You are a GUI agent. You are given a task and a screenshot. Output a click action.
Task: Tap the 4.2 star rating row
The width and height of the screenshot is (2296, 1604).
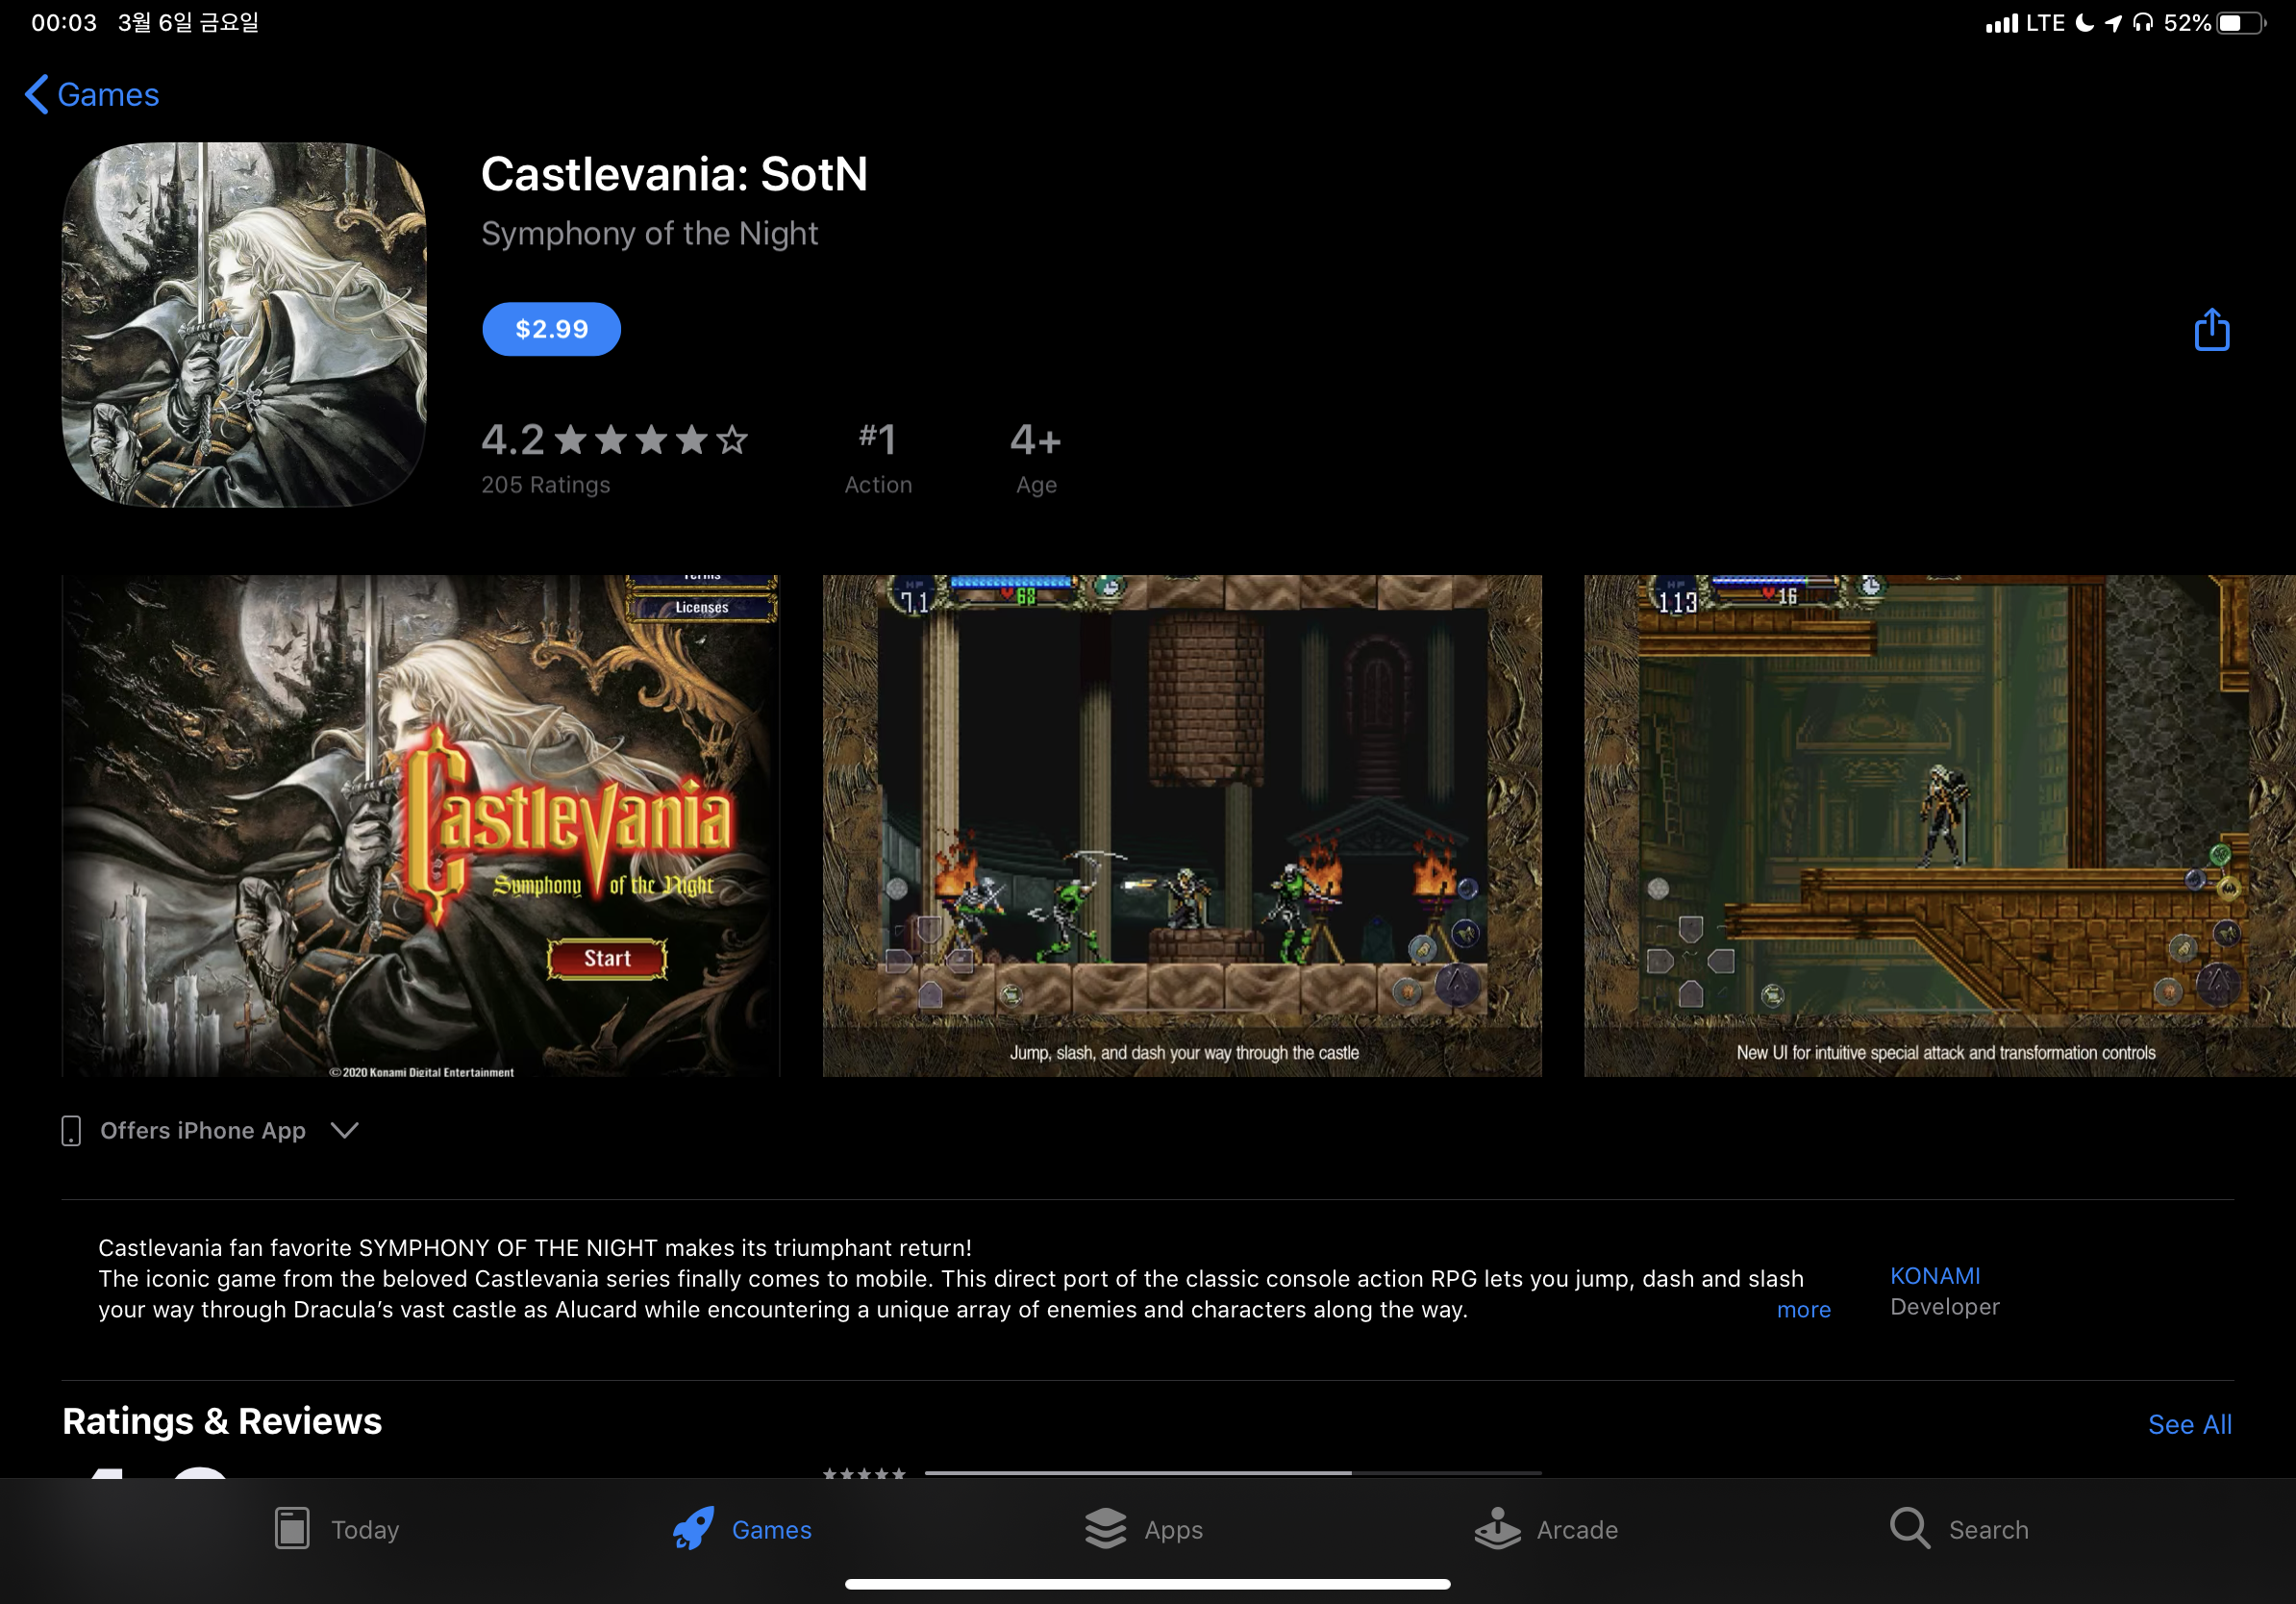pyautogui.click(x=614, y=439)
